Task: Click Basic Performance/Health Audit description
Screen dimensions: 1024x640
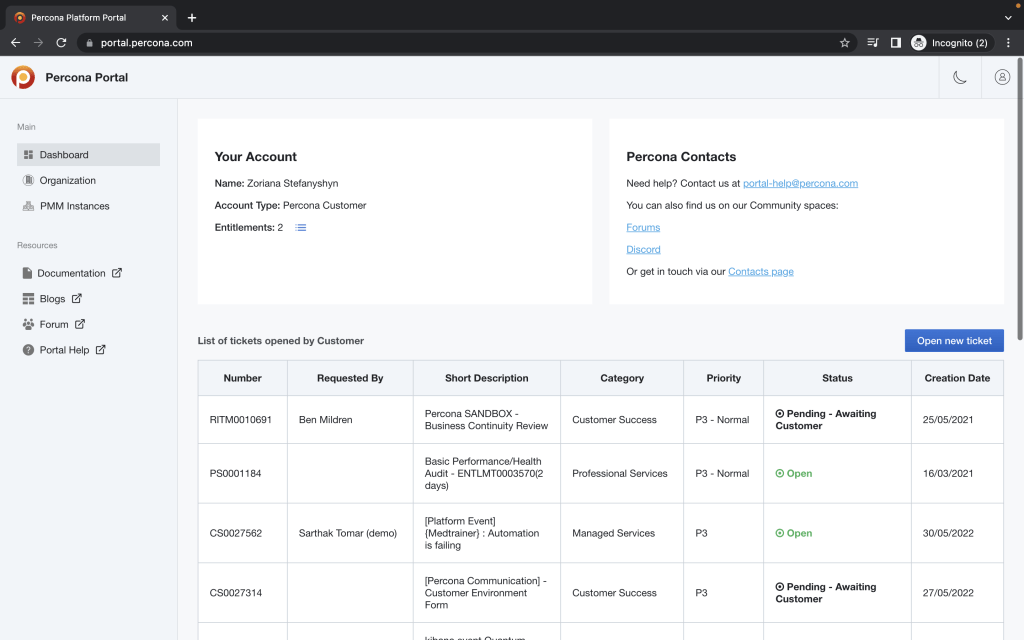Action: (x=484, y=473)
